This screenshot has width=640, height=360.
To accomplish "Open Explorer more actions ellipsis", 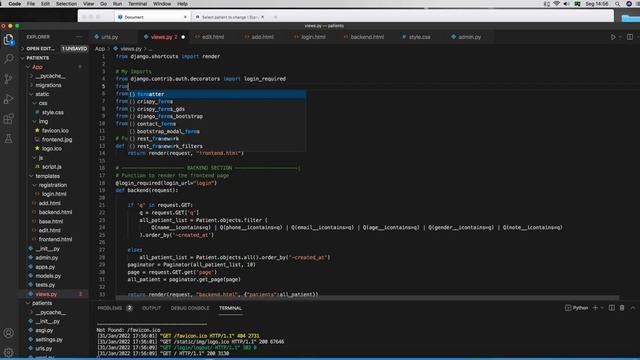I will 79,37.
